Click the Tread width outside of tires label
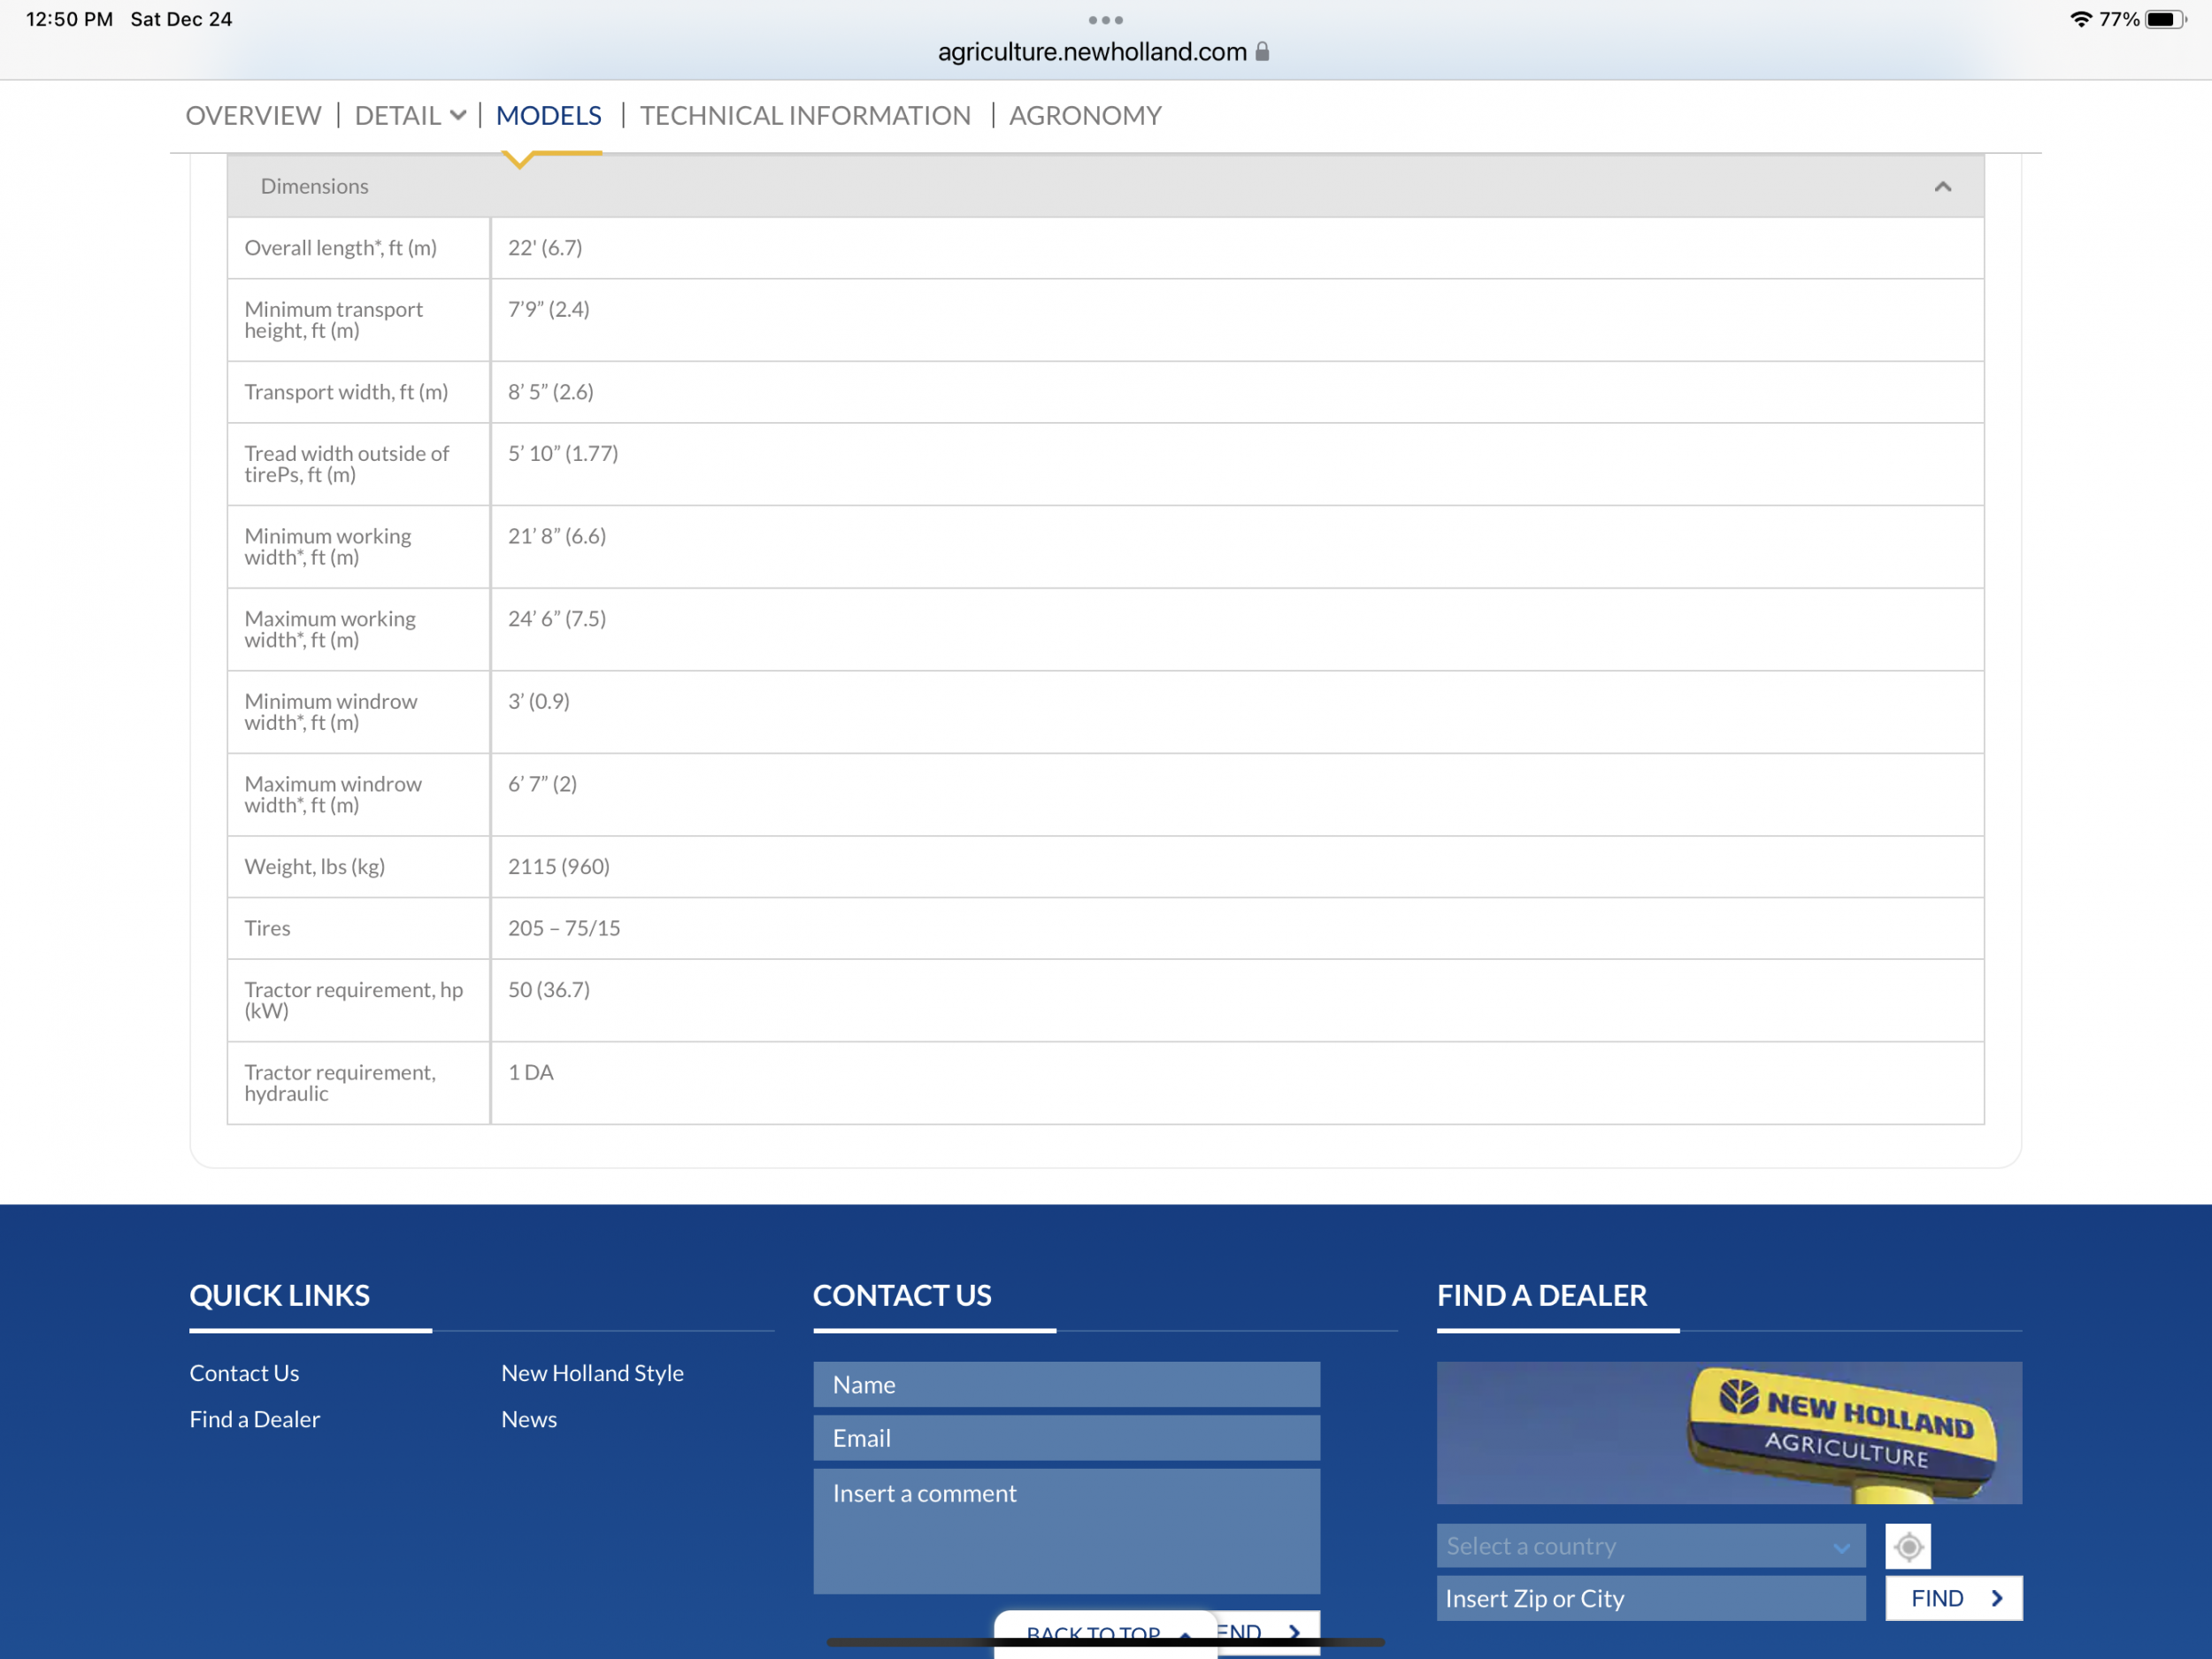Viewport: 2212px width, 1659px height. click(346, 464)
